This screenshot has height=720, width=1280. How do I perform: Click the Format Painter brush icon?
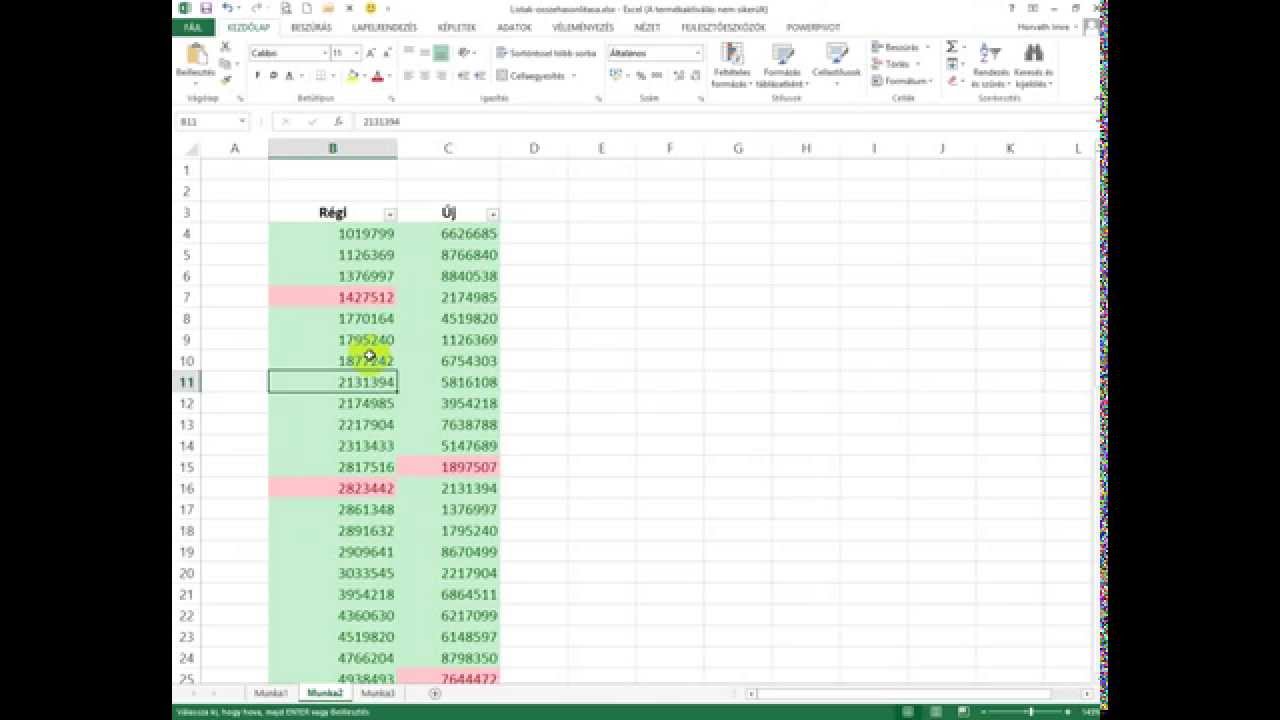225,79
